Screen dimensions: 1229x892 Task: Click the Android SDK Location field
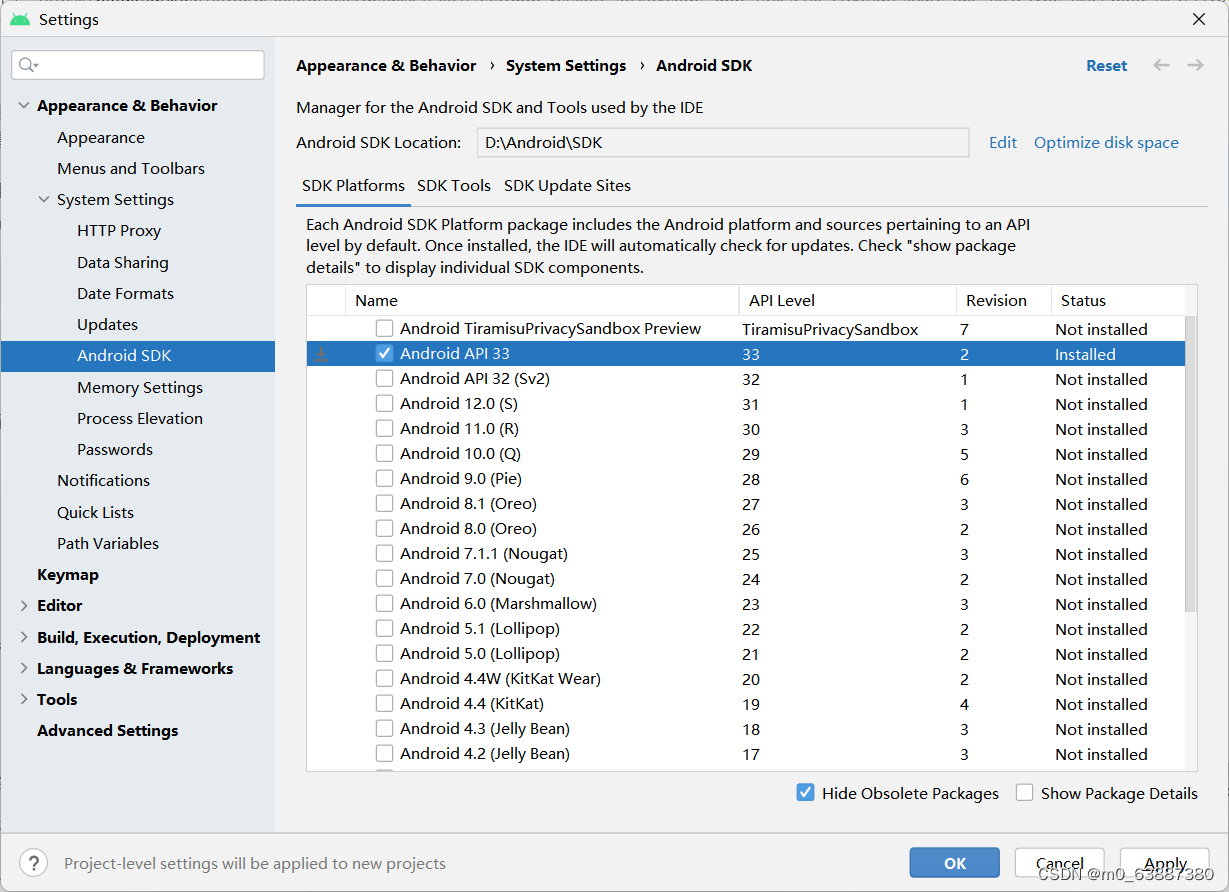(x=723, y=143)
